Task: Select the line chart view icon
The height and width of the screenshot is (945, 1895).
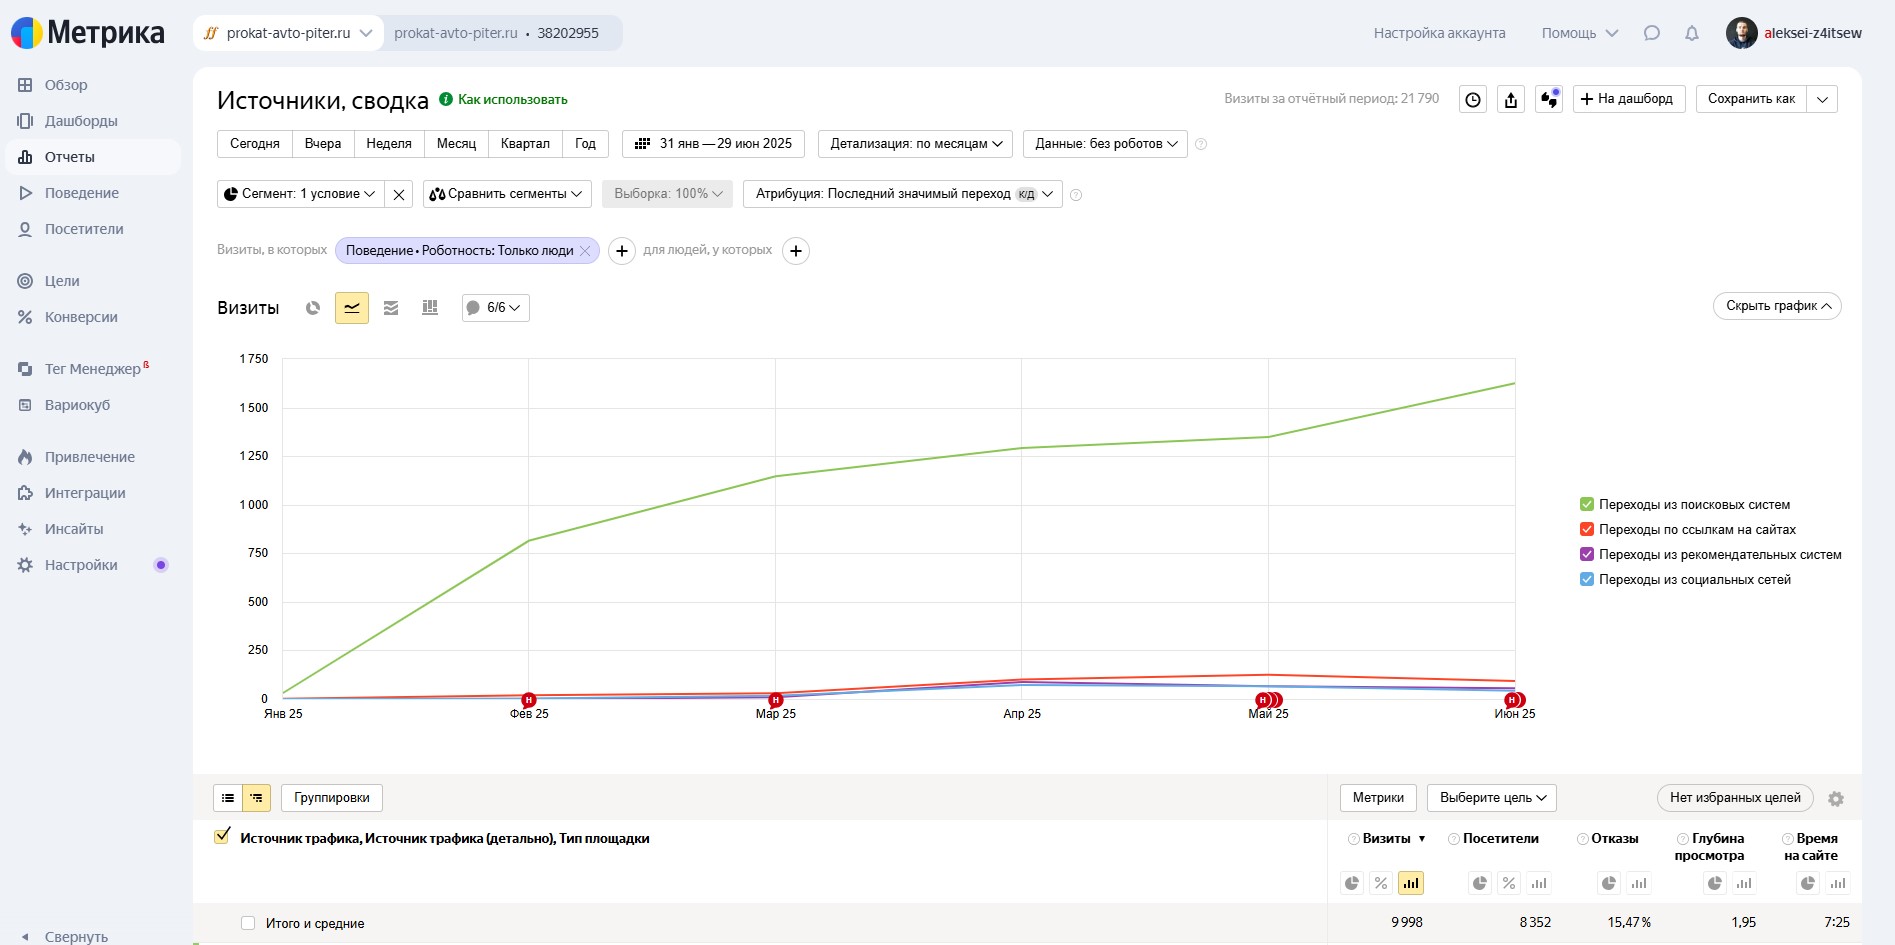Action: tap(352, 308)
